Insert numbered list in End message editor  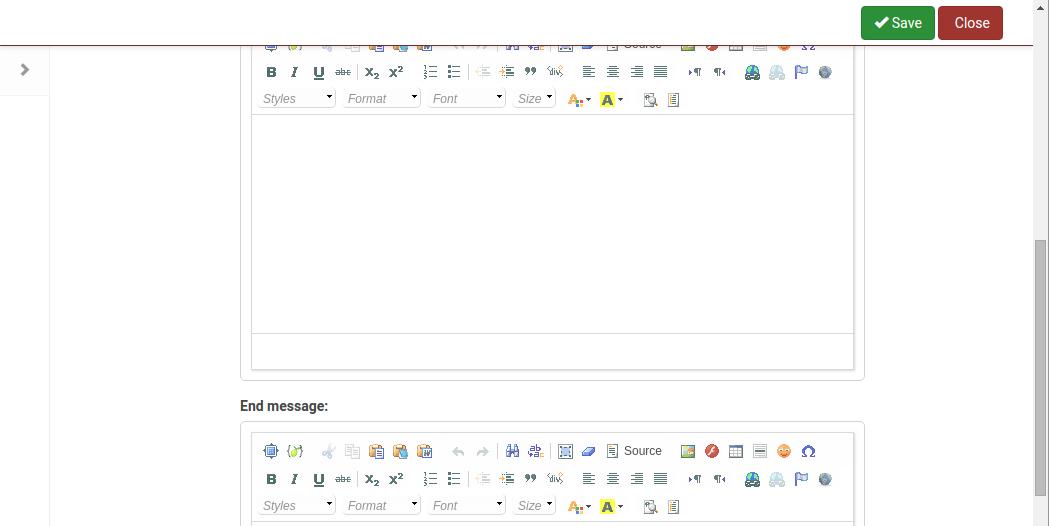(x=430, y=479)
